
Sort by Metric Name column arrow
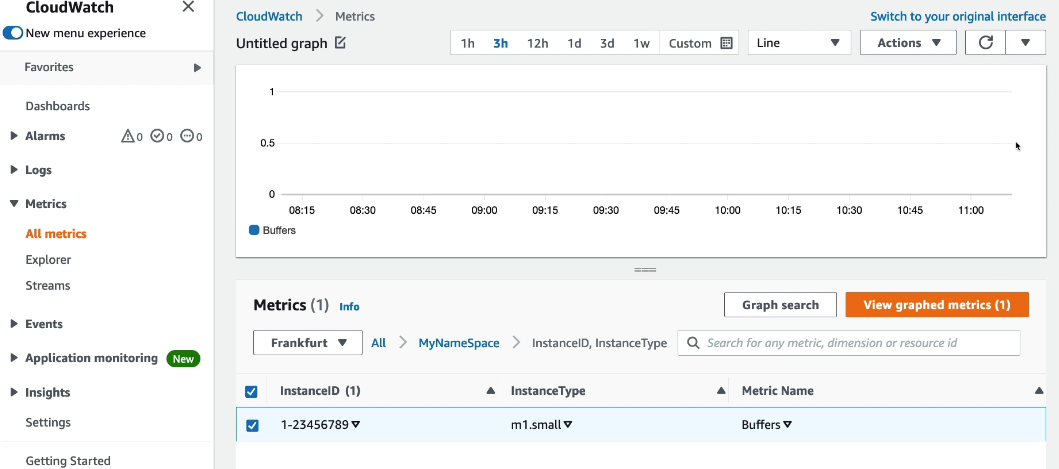pyautogui.click(x=1039, y=391)
